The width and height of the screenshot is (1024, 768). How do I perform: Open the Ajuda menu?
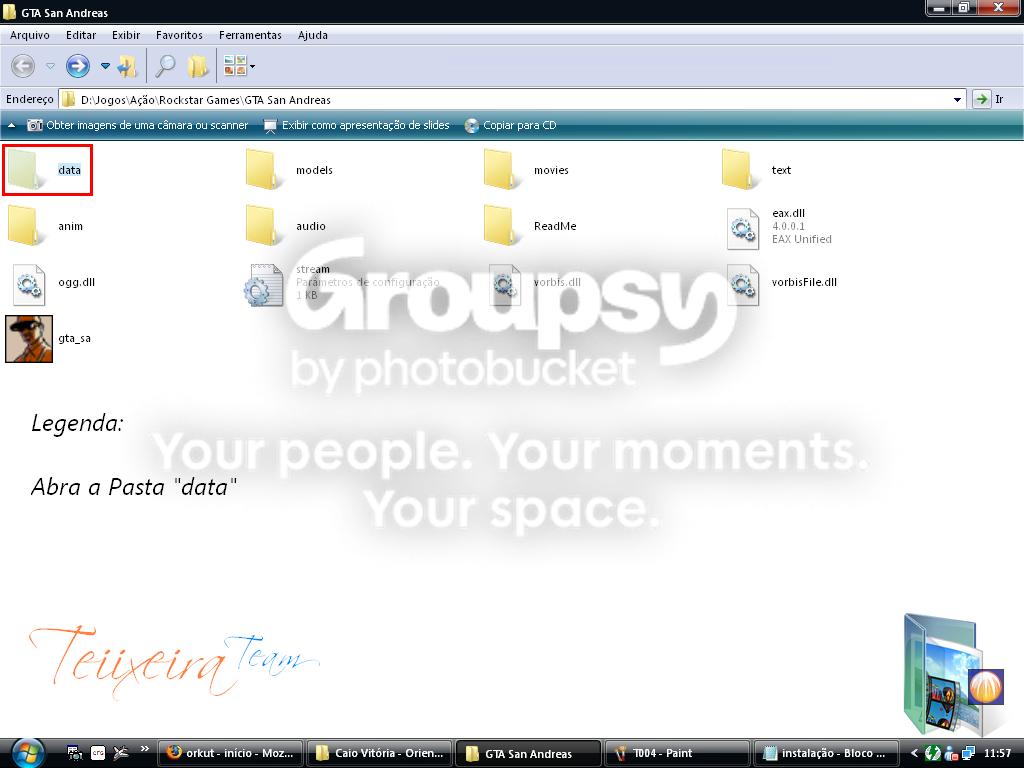click(x=313, y=35)
